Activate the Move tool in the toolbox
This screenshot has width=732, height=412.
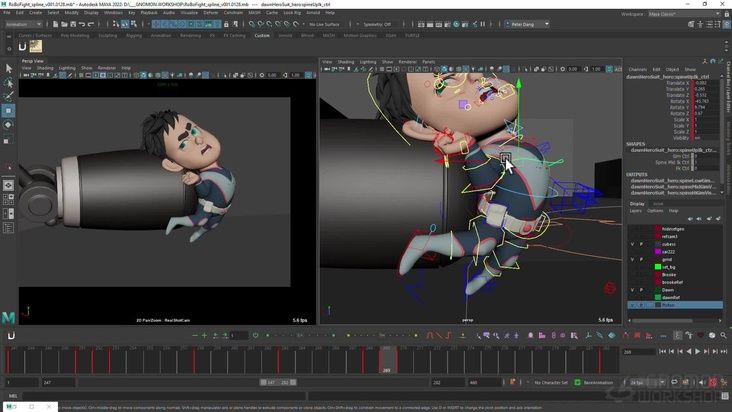(x=8, y=111)
